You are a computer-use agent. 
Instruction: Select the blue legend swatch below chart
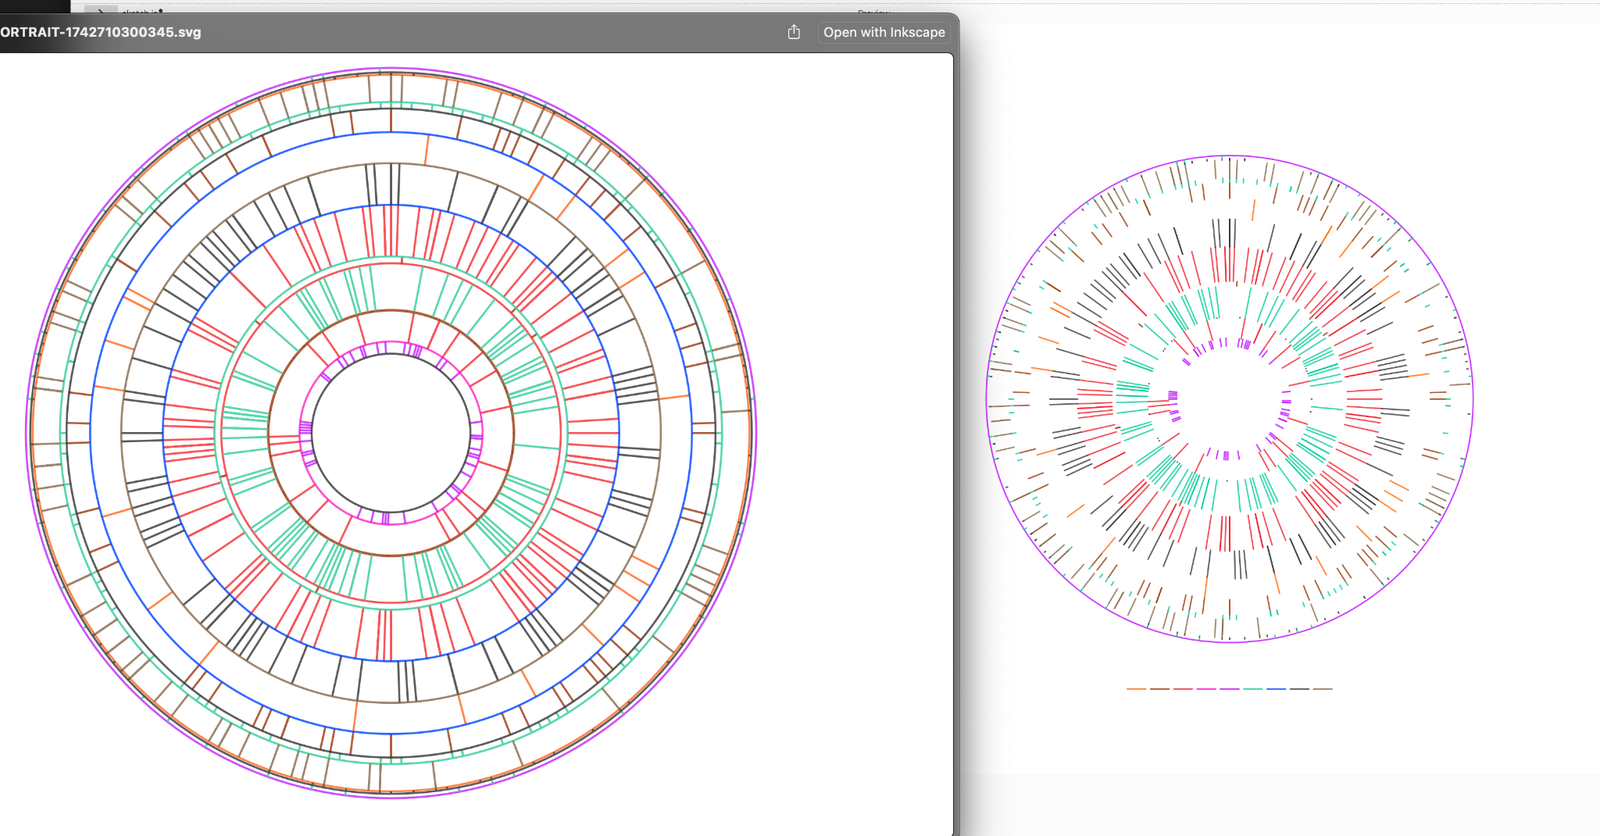point(1276,689)
